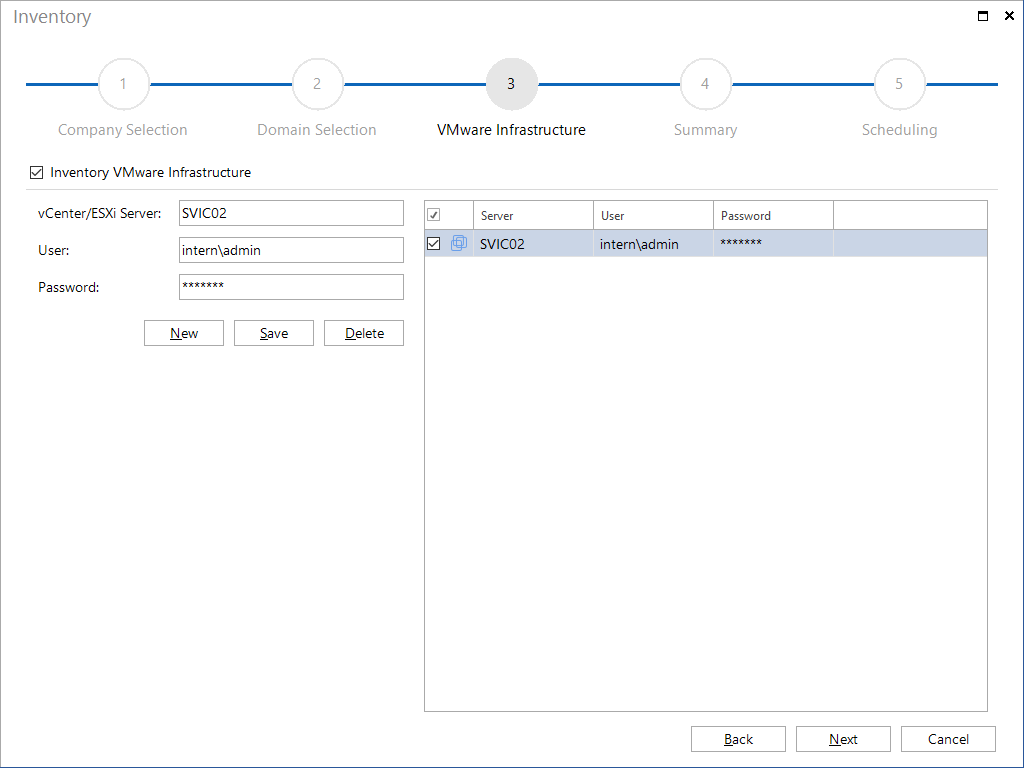The image size is (1024, 768).
Task: Click into the Password input field
Action: (291, 287)
